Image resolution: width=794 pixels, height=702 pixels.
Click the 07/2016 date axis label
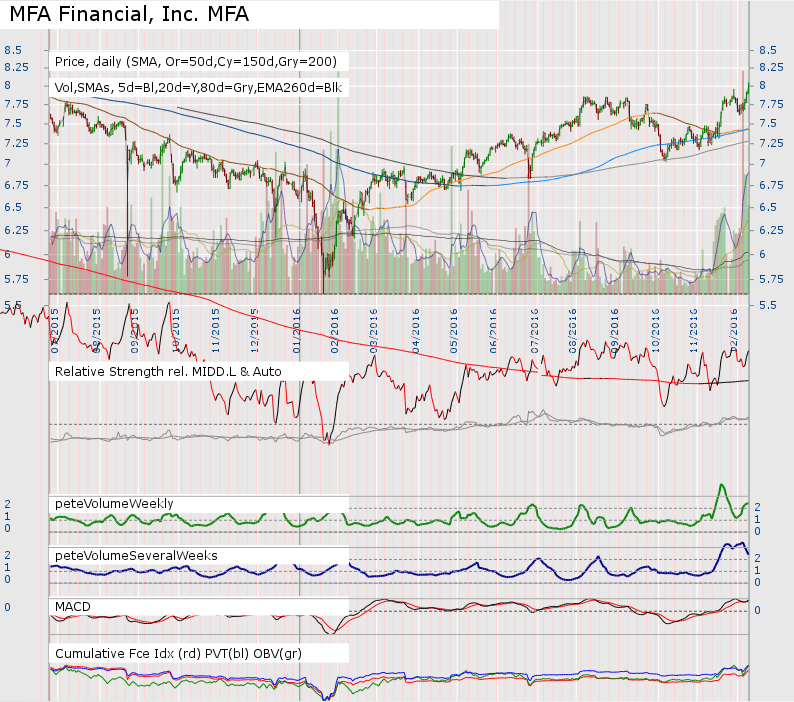(534, 331)
